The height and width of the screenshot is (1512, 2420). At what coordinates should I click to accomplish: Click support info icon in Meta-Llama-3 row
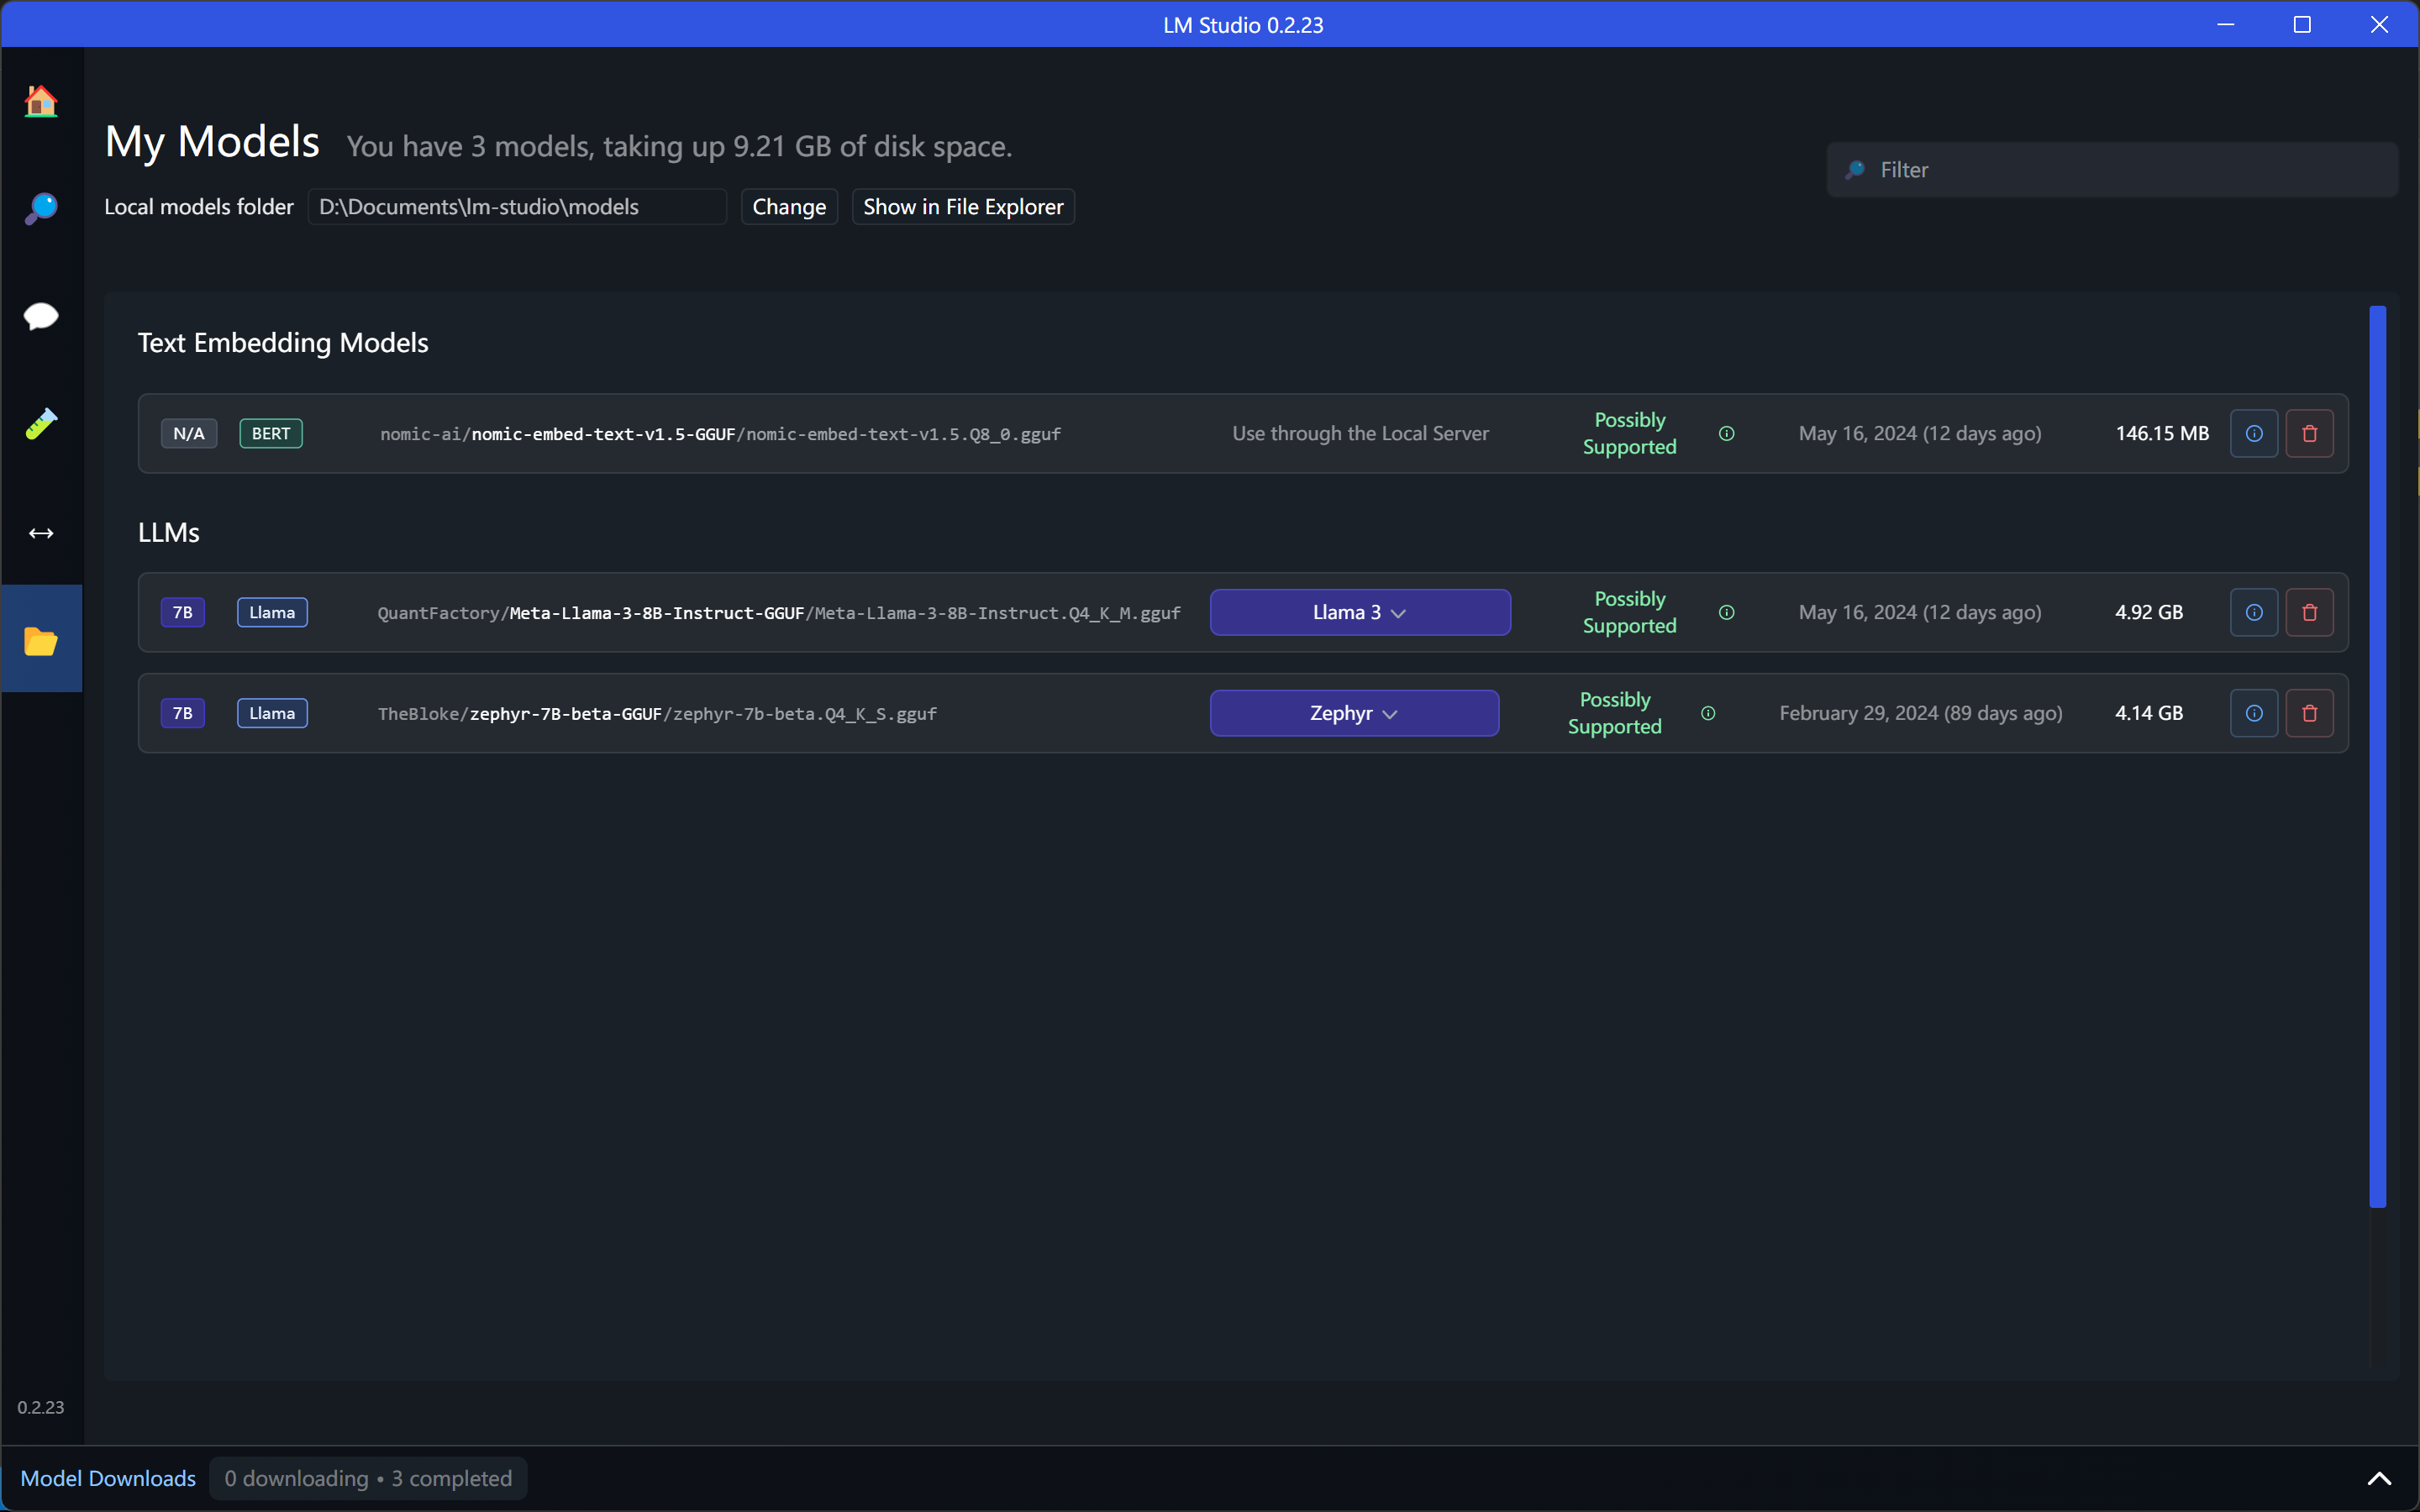(x=1727, y=612)
